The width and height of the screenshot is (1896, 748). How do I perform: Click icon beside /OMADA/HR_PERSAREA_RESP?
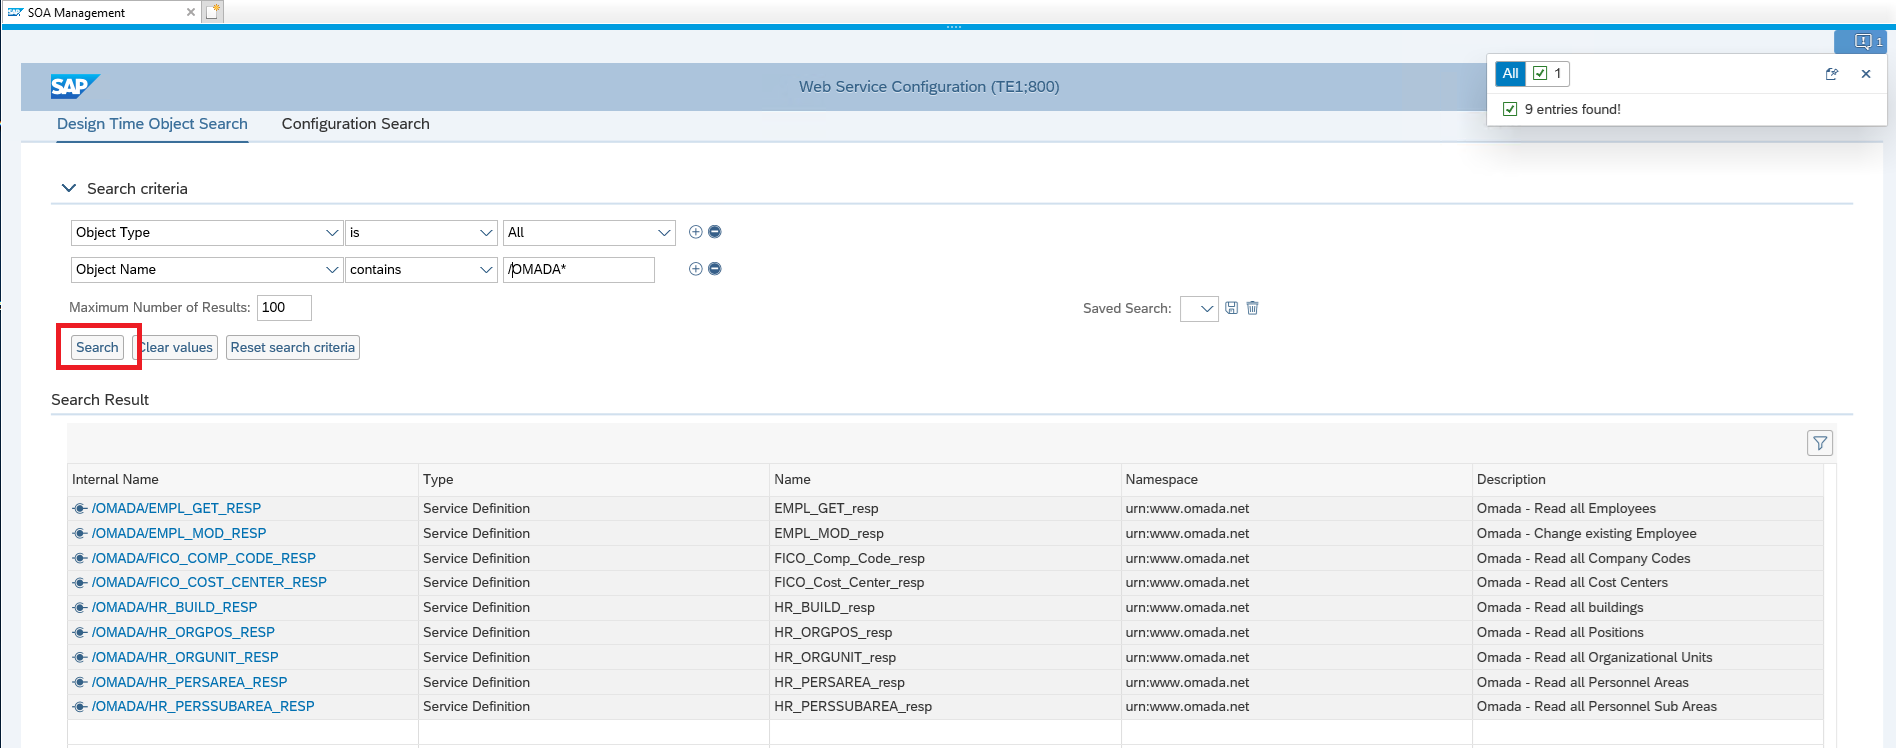click(80, 683)
